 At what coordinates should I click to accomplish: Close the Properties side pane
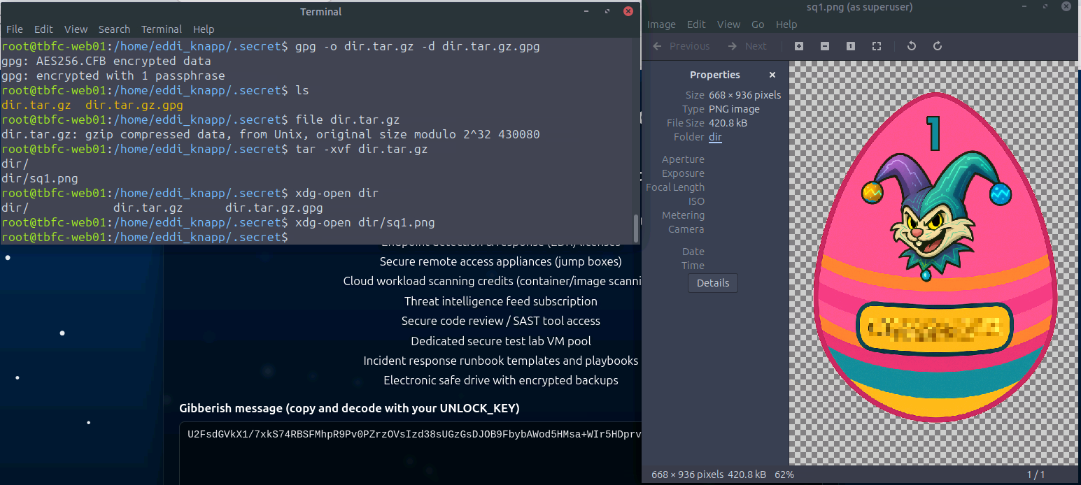pyautogui.click(x=772, y=75)
